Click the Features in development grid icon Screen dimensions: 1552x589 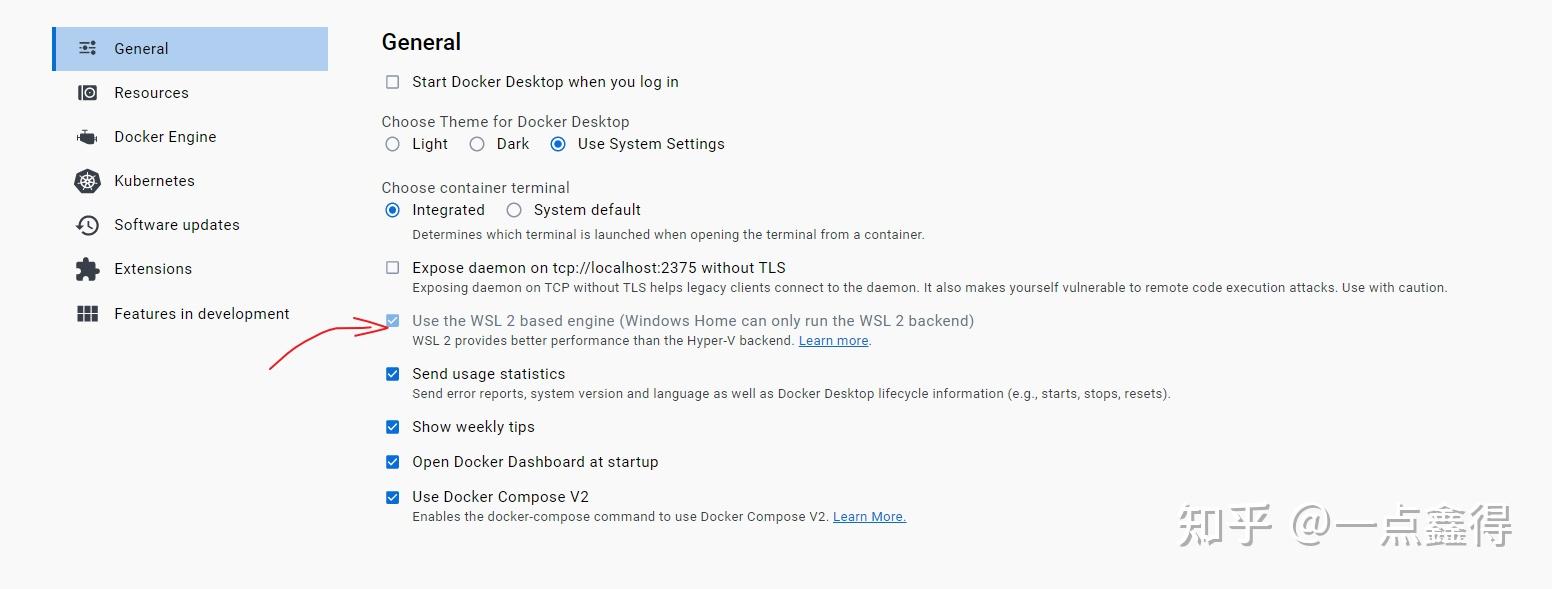(88, 313)
